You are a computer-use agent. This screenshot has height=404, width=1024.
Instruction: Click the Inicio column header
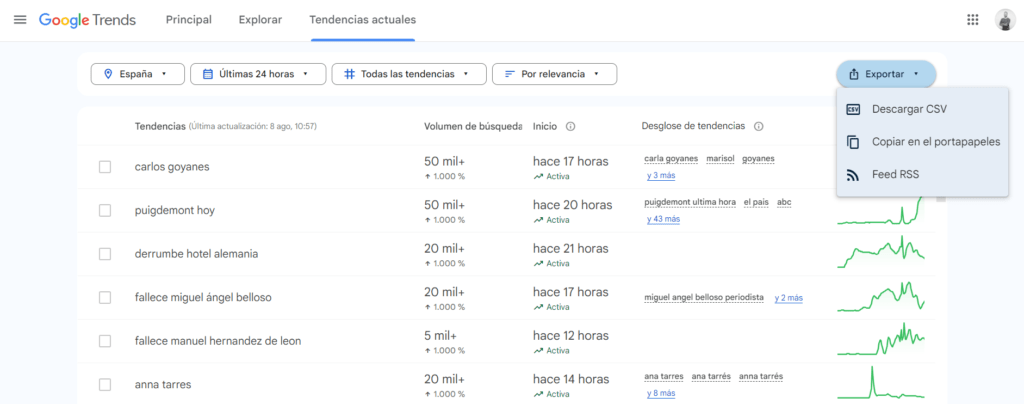(545, 127)
